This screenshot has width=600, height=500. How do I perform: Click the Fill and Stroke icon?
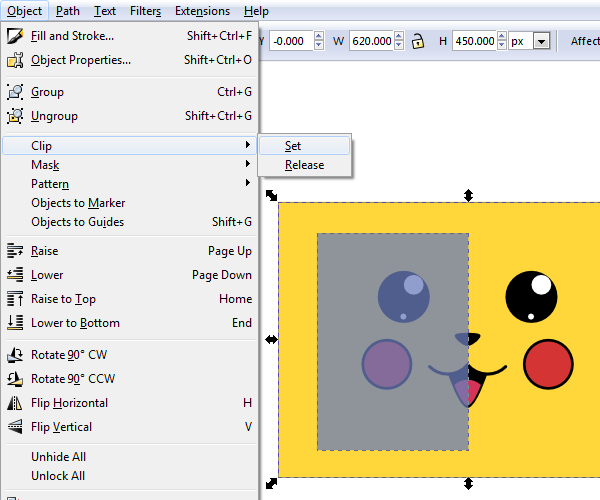(x=15, y=36)
